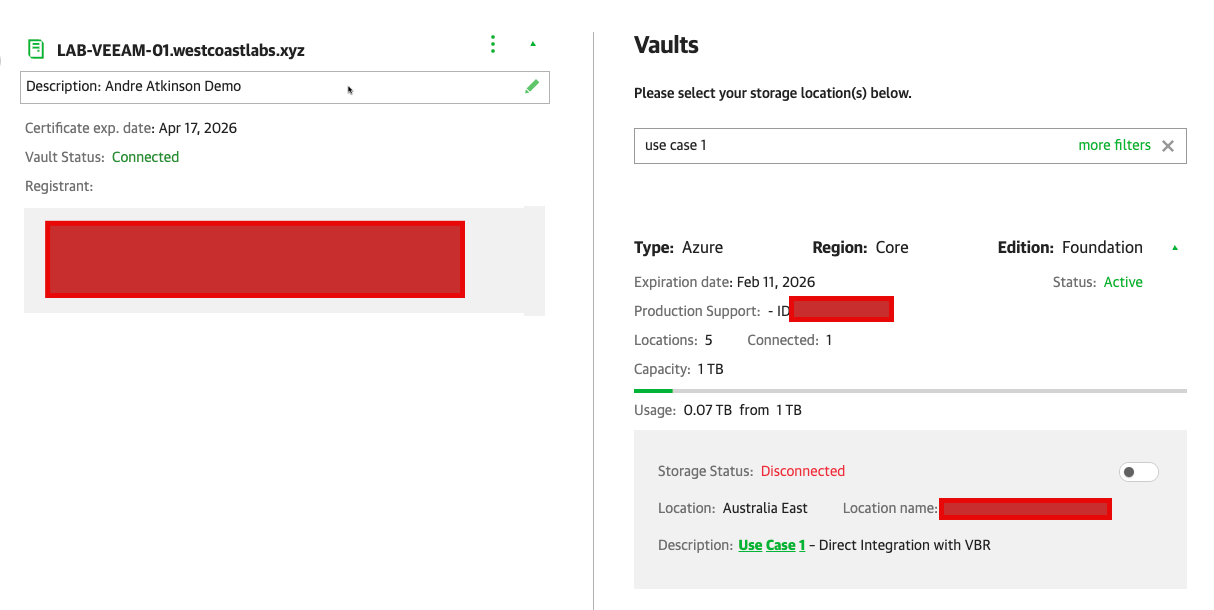Click the vault capacity usage bar
The width and height of the screenshot is (1214, 610).
point(909,390)
